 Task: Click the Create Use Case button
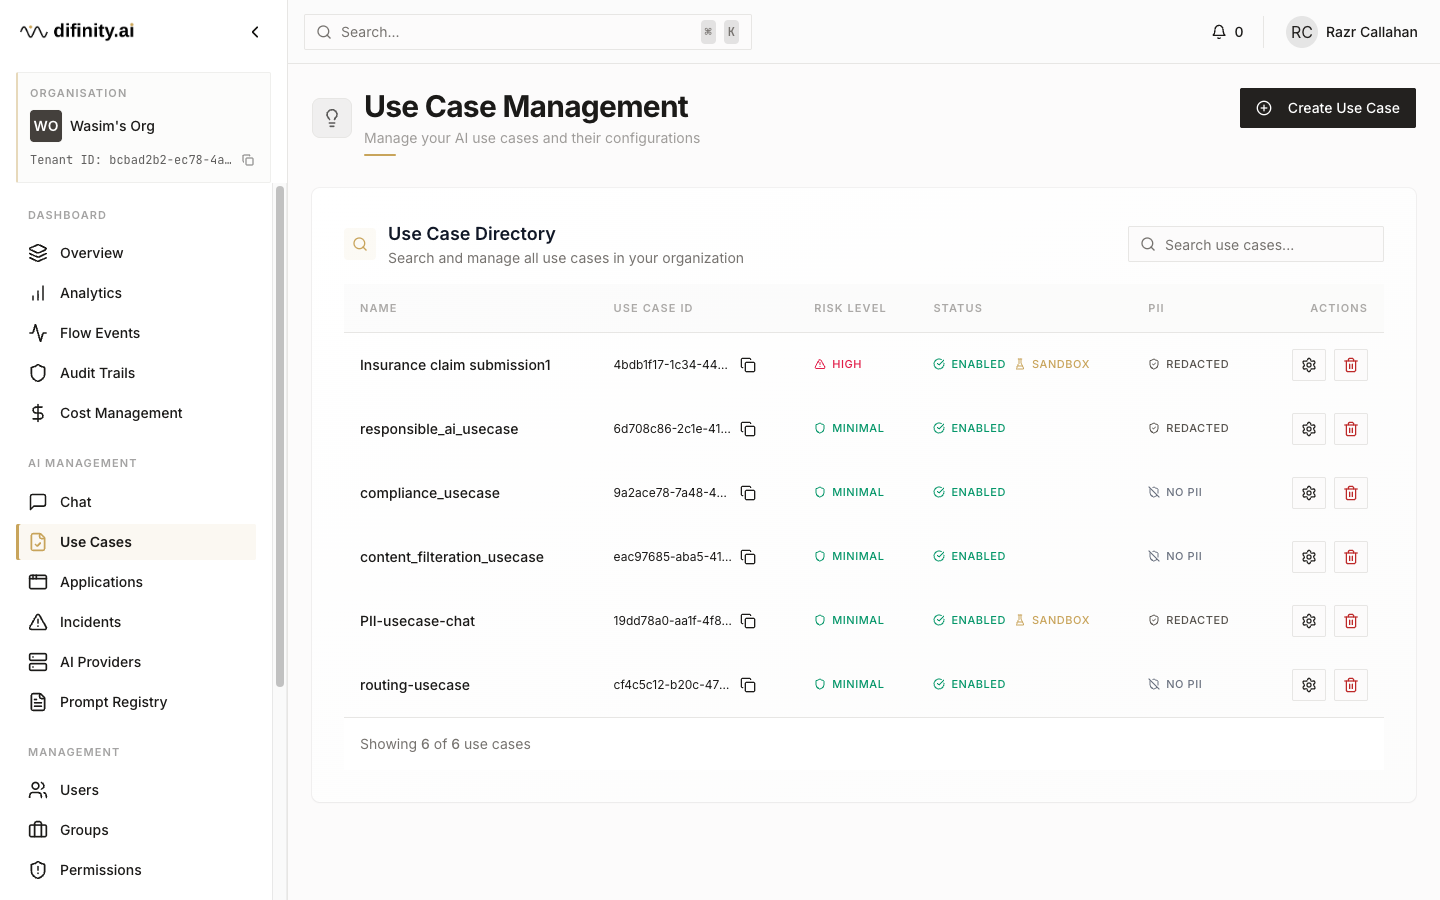(x=1328, y=108)
